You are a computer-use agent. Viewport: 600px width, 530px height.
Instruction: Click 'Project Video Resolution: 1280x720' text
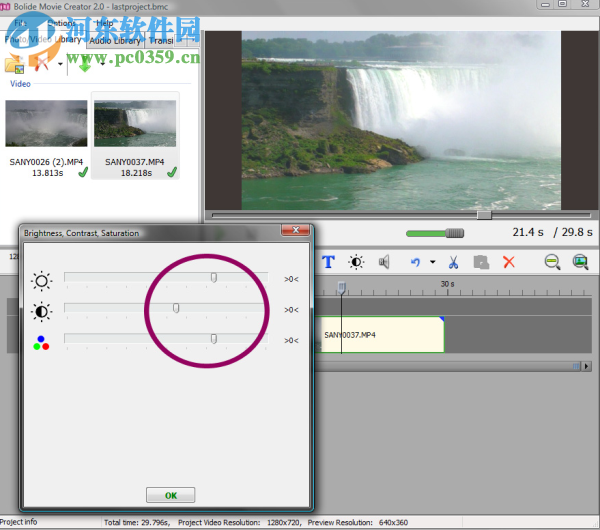(240, 522)
